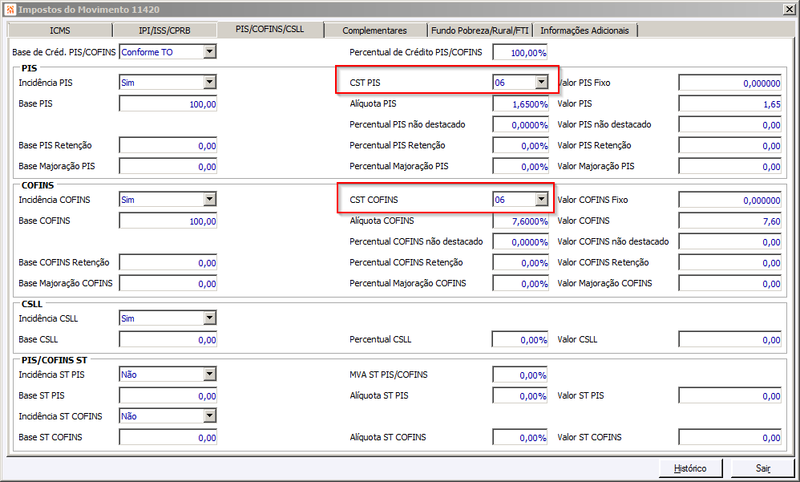
Task: Expand the Incidência ST COFINS dropdown
Action: (210, 416)
